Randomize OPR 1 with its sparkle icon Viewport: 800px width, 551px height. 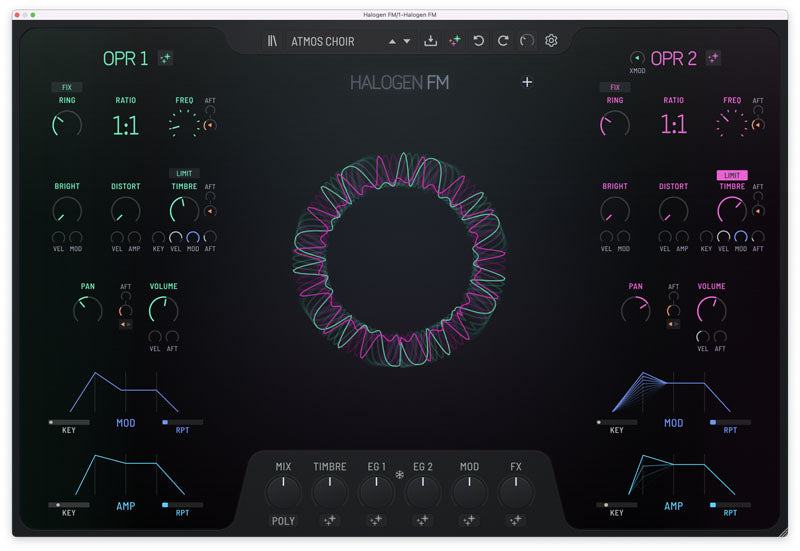pyautogui.click(x=165, y=58)
